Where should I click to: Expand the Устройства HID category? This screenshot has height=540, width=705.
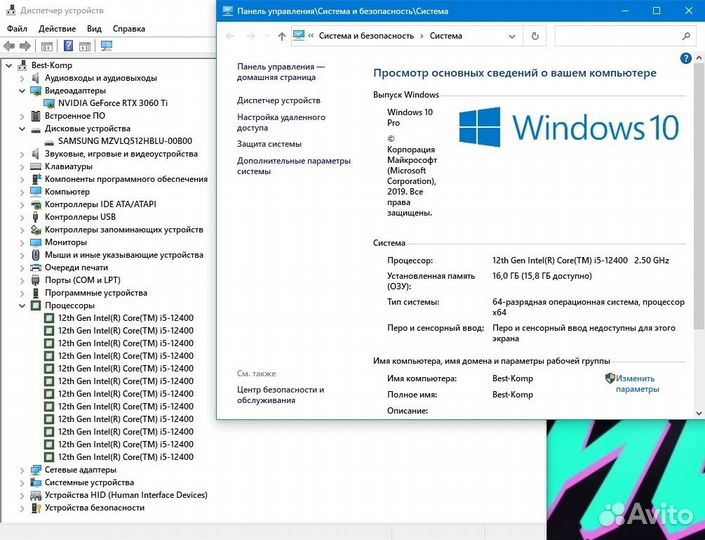22,495
